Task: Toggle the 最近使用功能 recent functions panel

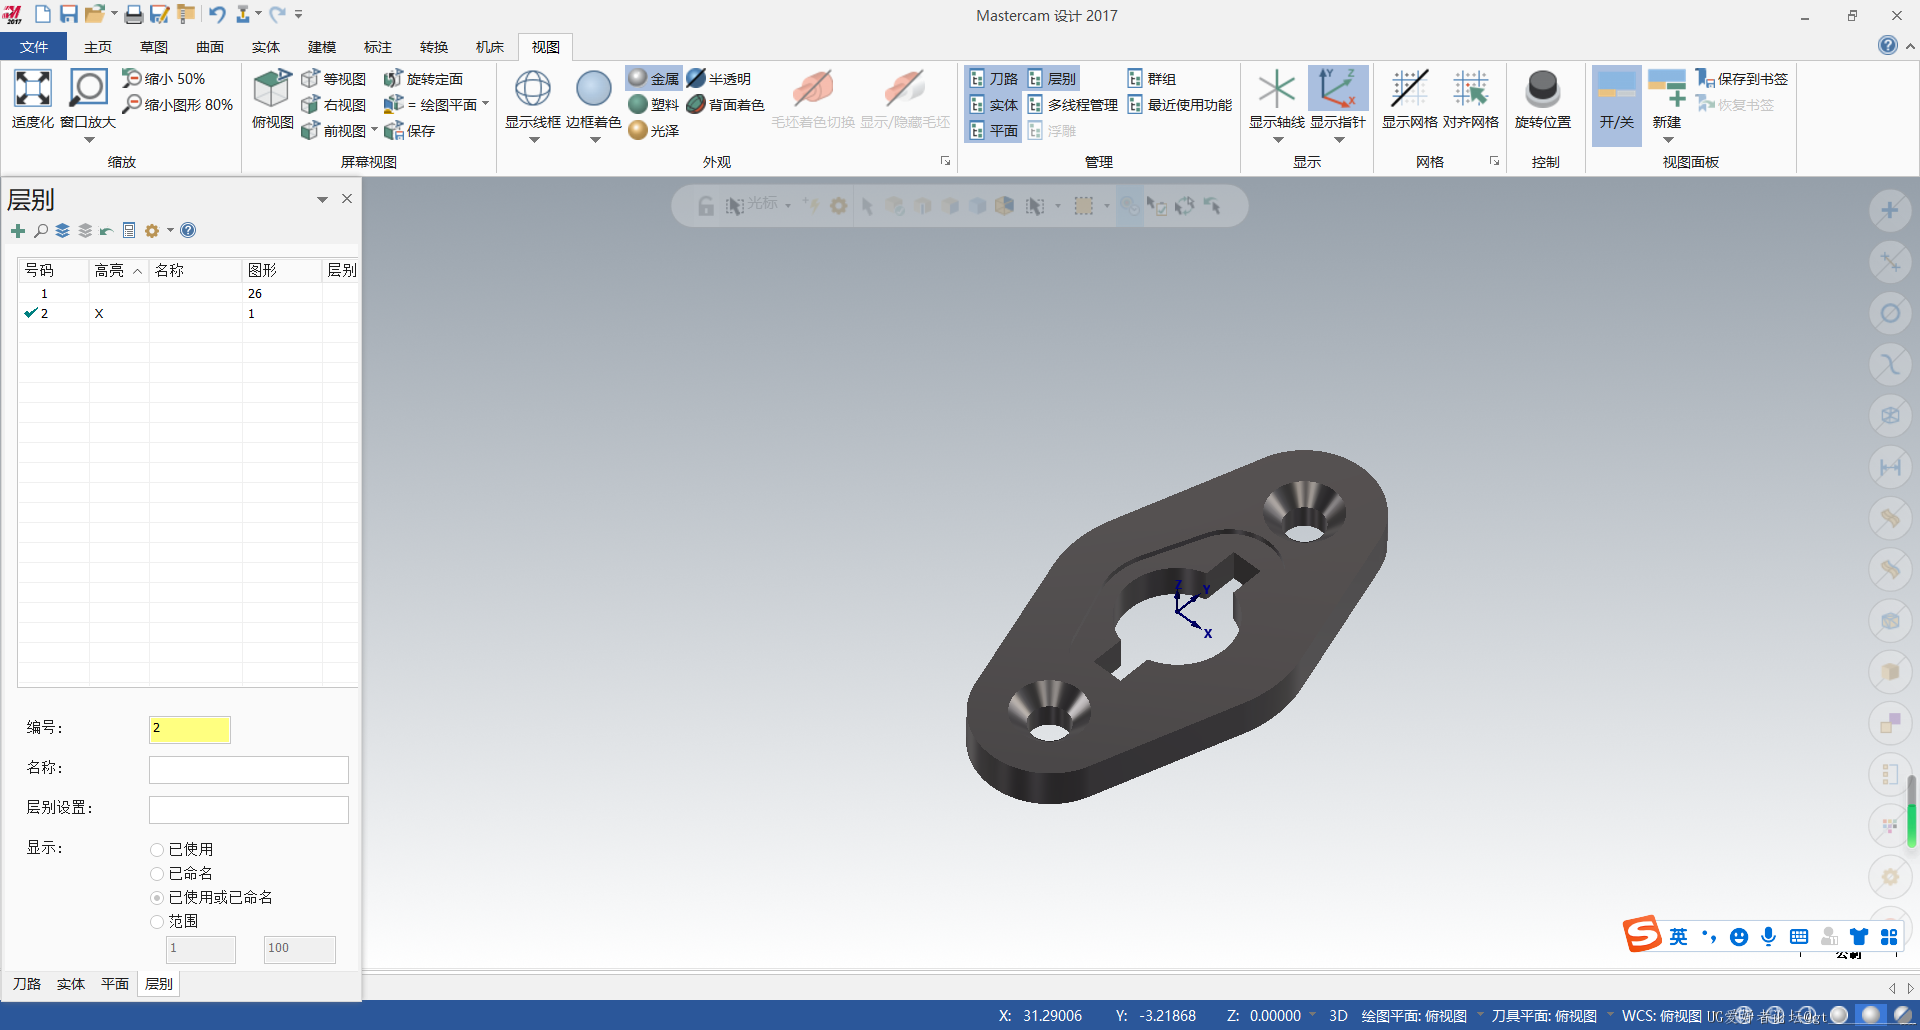Action: click(1180, 104)
